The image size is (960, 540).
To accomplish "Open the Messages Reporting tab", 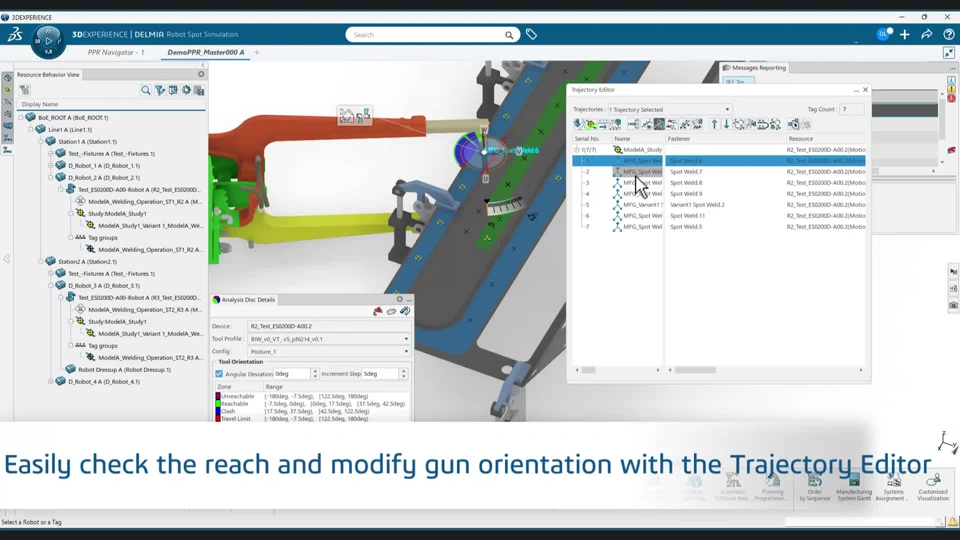I will 754,67.
